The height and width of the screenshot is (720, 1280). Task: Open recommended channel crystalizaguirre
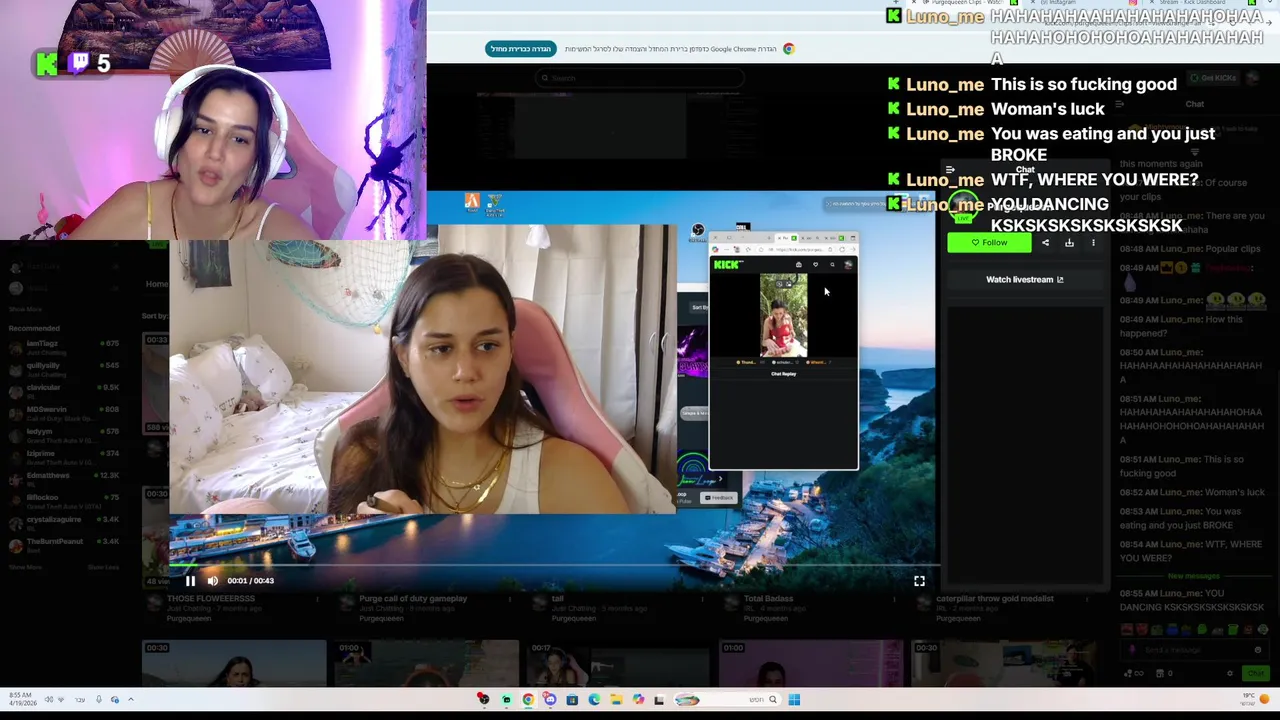[x=64, y=523]
